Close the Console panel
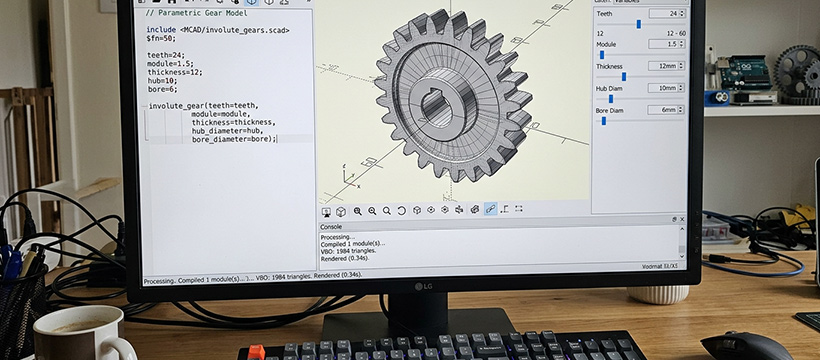Viewport: 820px width, 360px height. tap(682, 219)
